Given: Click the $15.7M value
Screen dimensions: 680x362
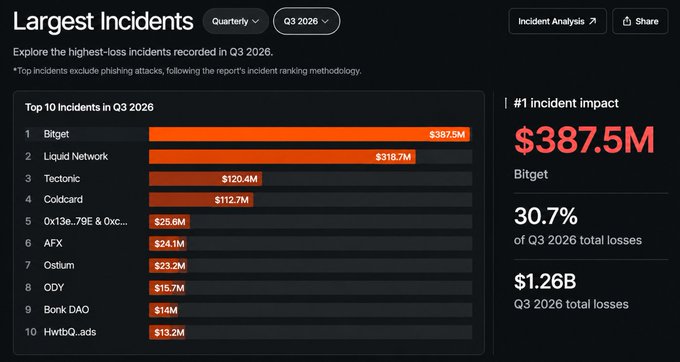Looking at the screenshot, I should pyautogui.click(x=169, y=288).
